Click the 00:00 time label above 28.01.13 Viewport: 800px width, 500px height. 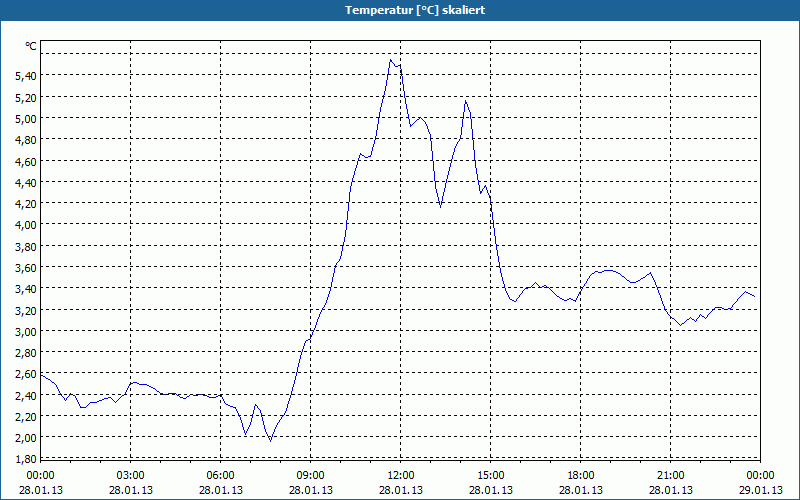pyautogui.click(x=40, y=476)
